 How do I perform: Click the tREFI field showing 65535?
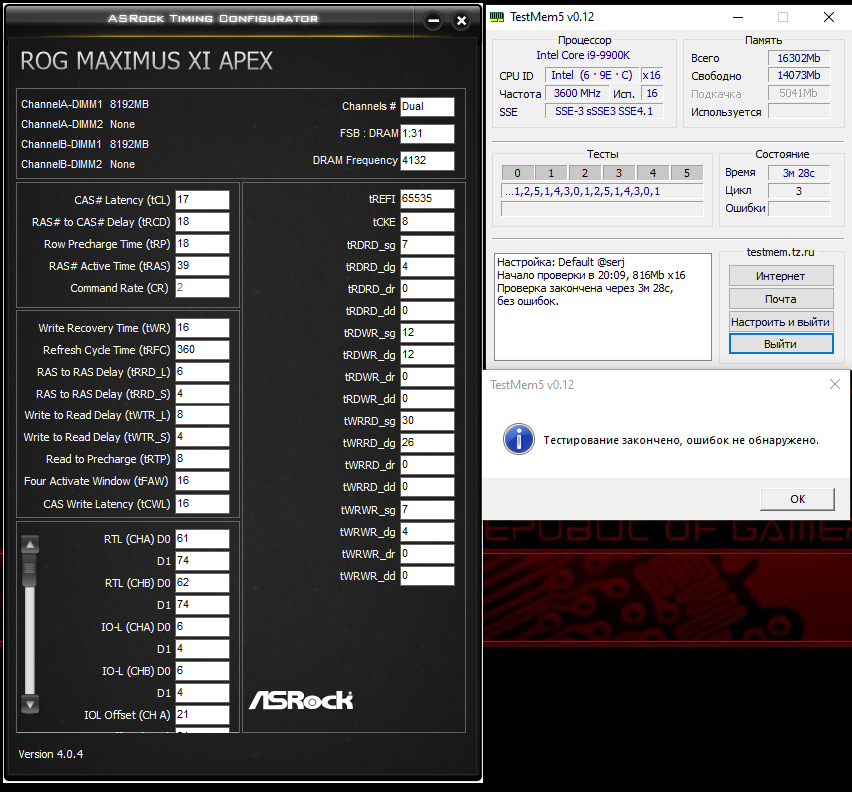pos(427,199)
